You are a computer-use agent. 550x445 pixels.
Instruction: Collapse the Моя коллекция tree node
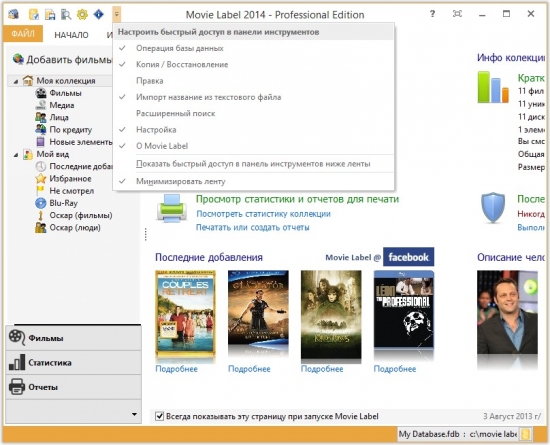click(16, 81)
